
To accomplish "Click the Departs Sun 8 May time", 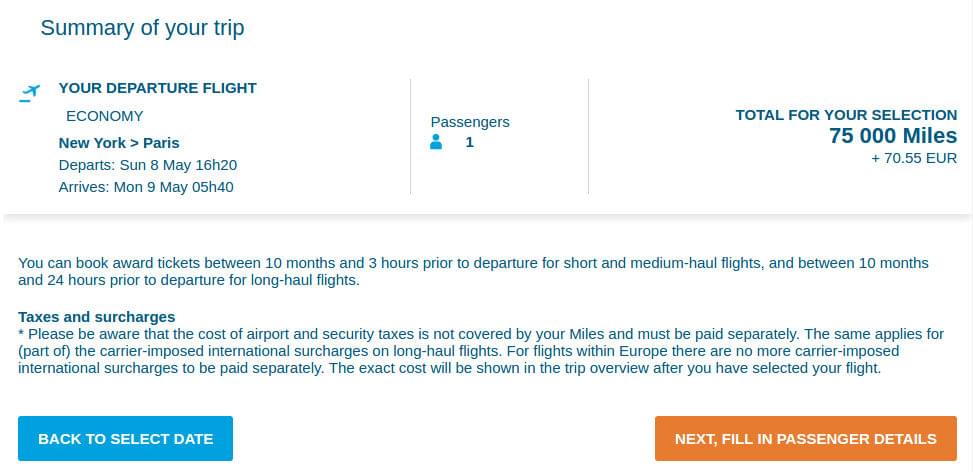I will pyautogui.click(x=148, y=165).
